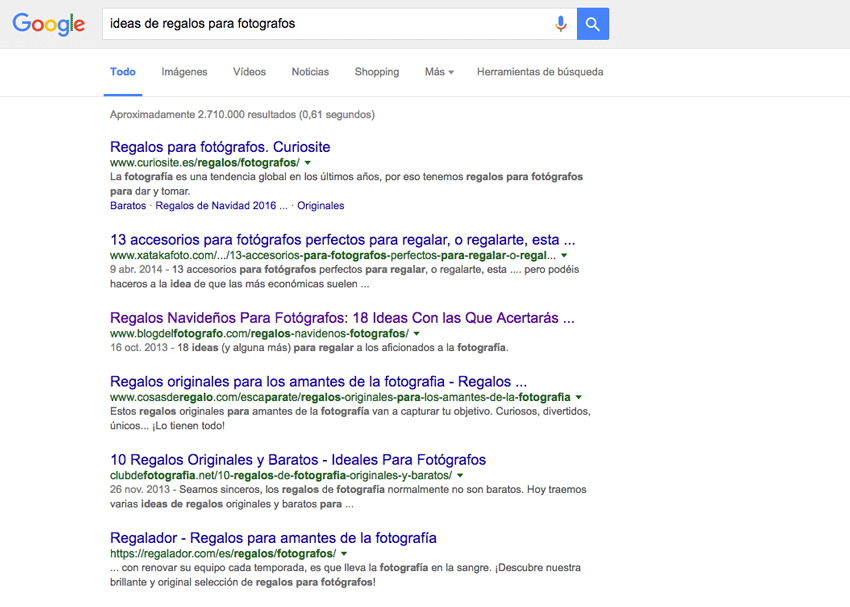Image resolution: width=850 pixels, height=607 pixels.
Task: Expand arrow next to blogdelfotografo.com URL
Action: pos(416,333)
